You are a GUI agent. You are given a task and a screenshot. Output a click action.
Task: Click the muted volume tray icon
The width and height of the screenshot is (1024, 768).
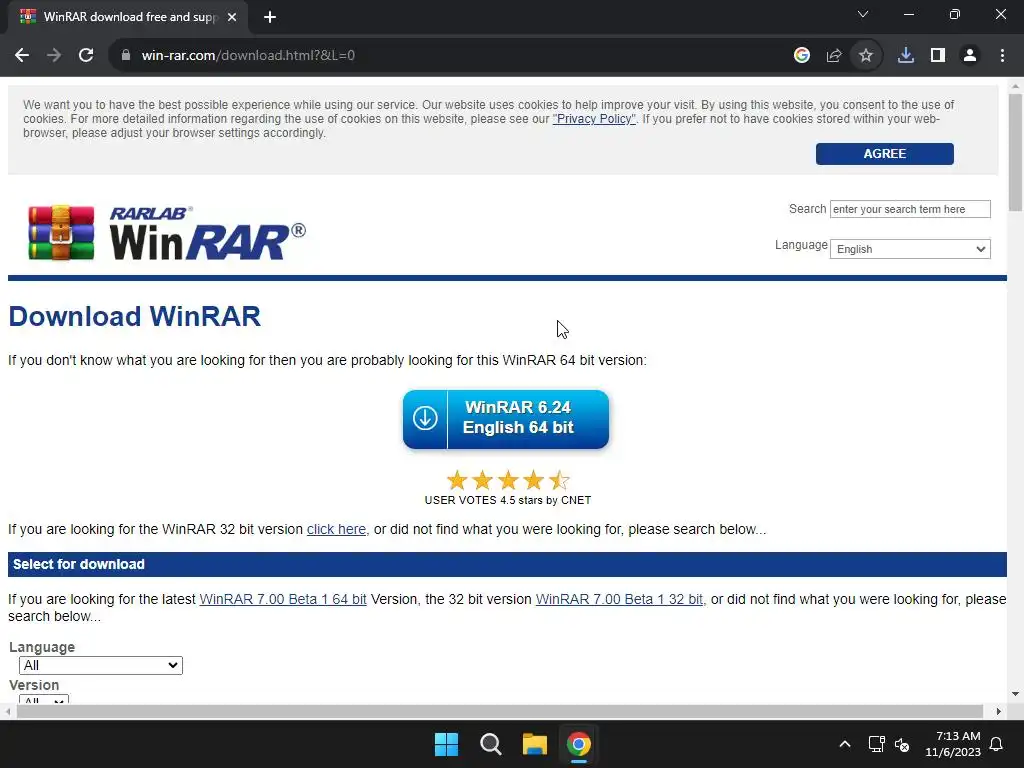click(902, 744)
